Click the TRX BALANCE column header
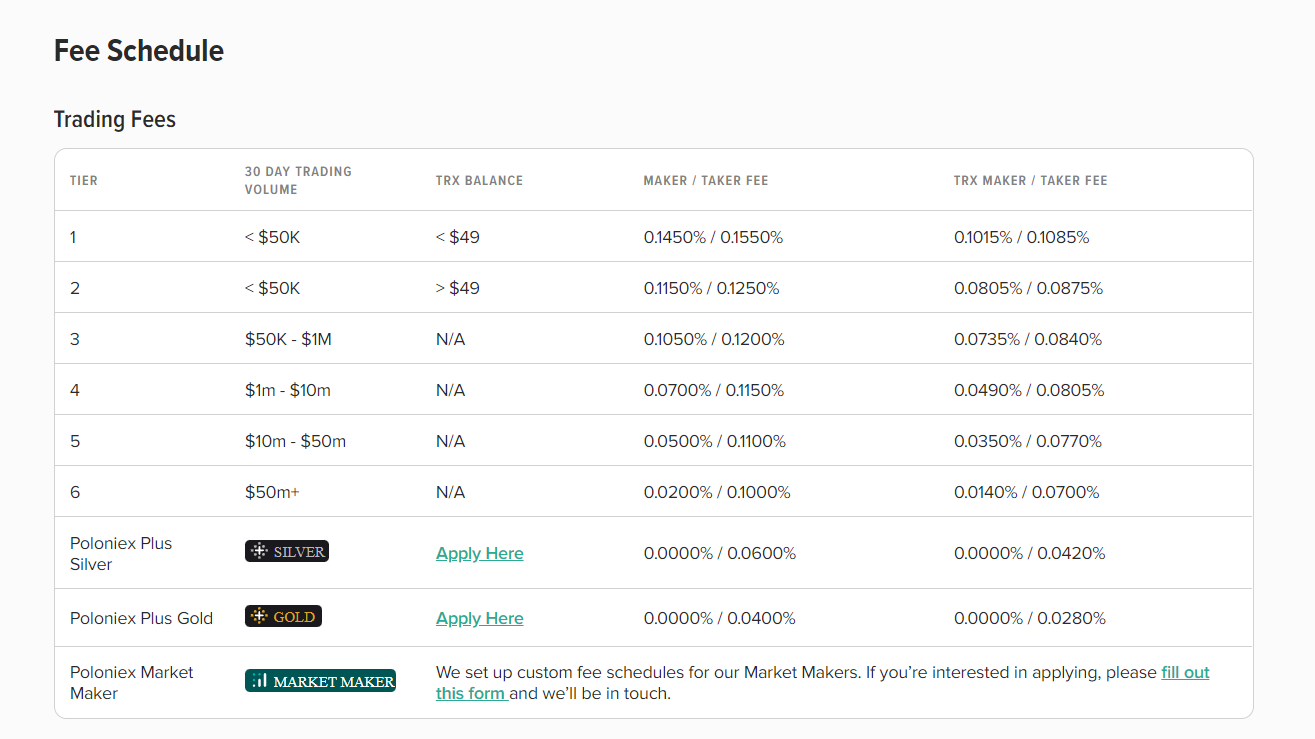 pyautogui.click(x=479, y=181)
